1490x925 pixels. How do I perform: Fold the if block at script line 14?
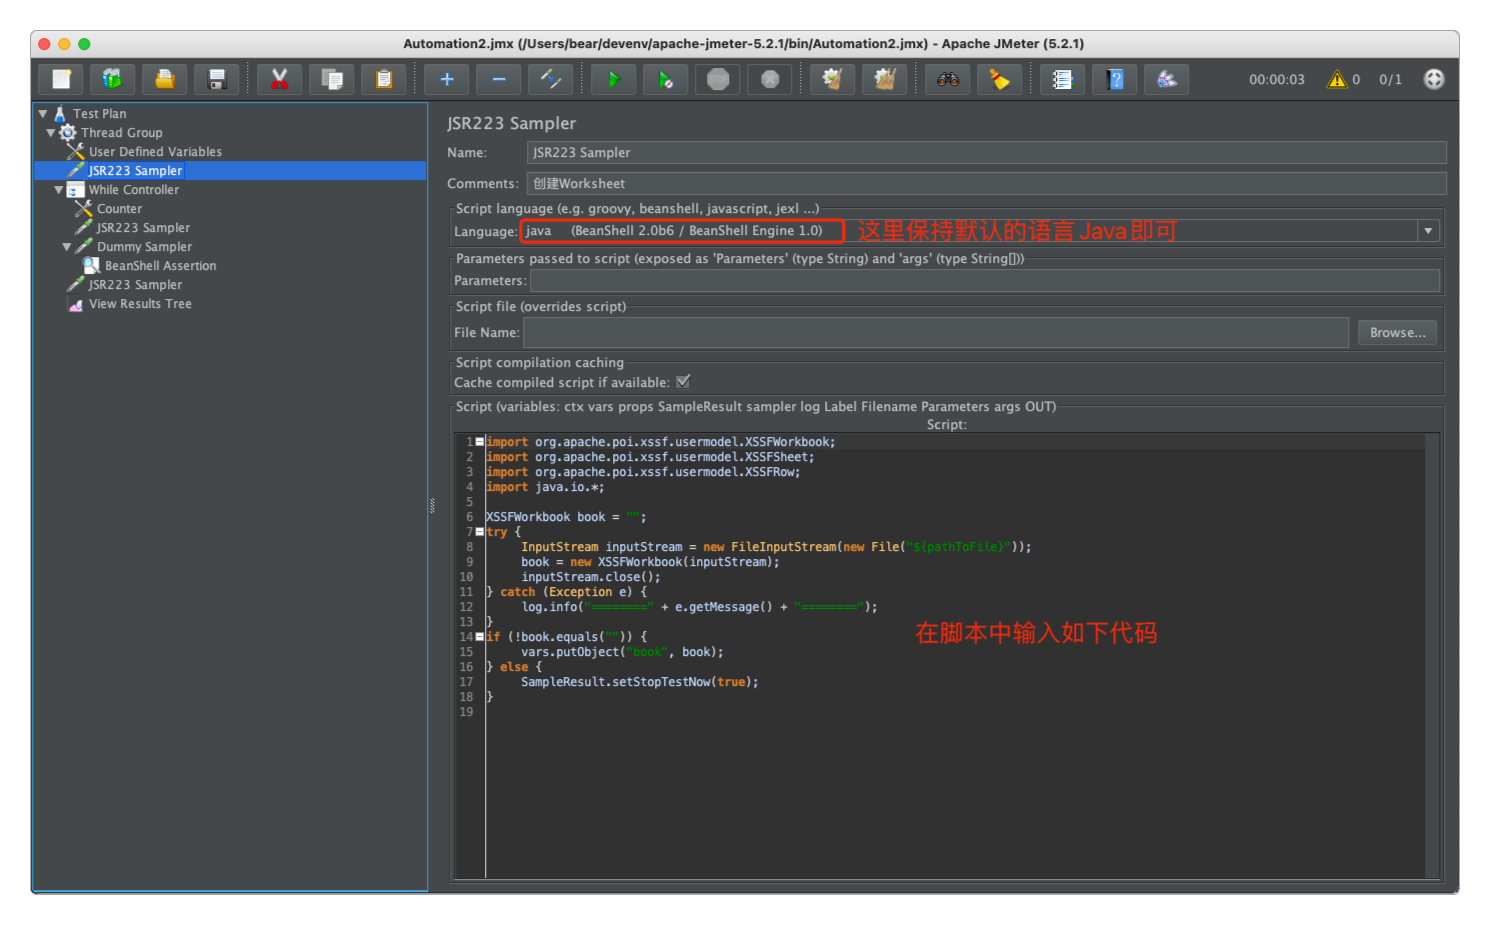pyautogui.click(x=480, y=636)
